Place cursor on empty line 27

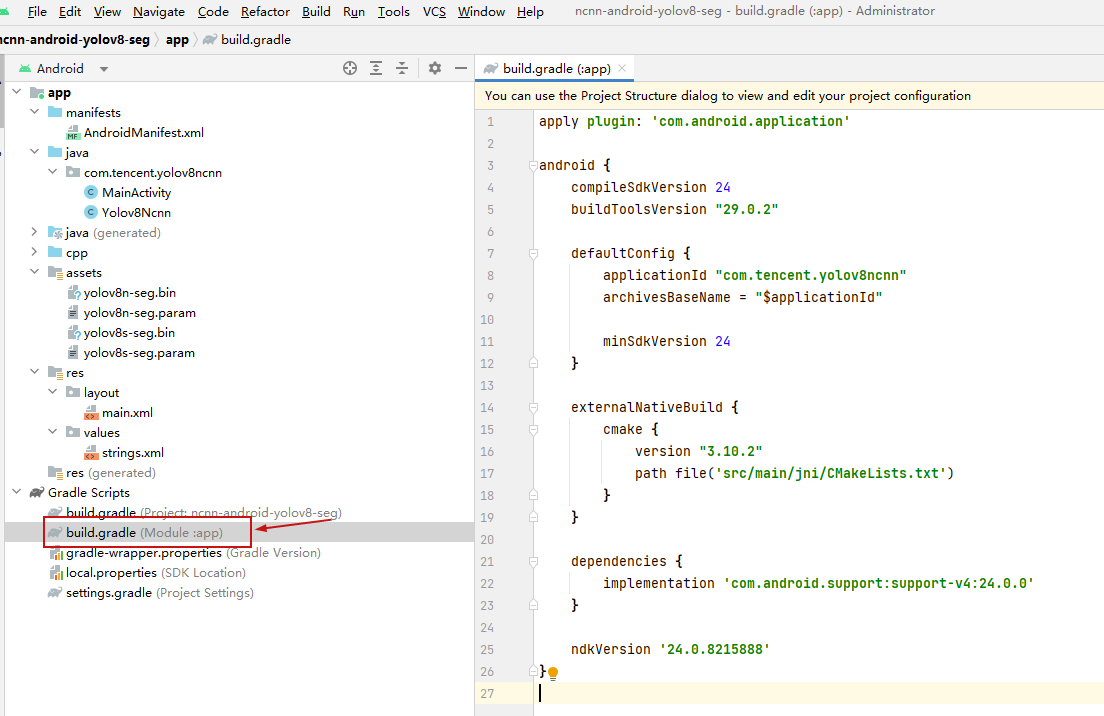click(817, 693)
